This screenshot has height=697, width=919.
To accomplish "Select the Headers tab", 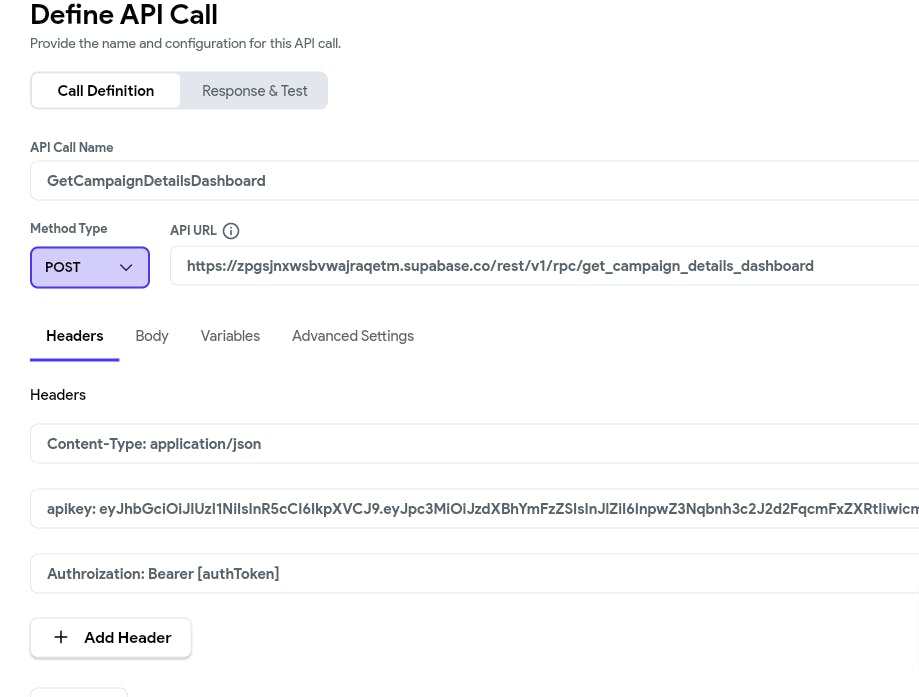I will click(75, 336).
